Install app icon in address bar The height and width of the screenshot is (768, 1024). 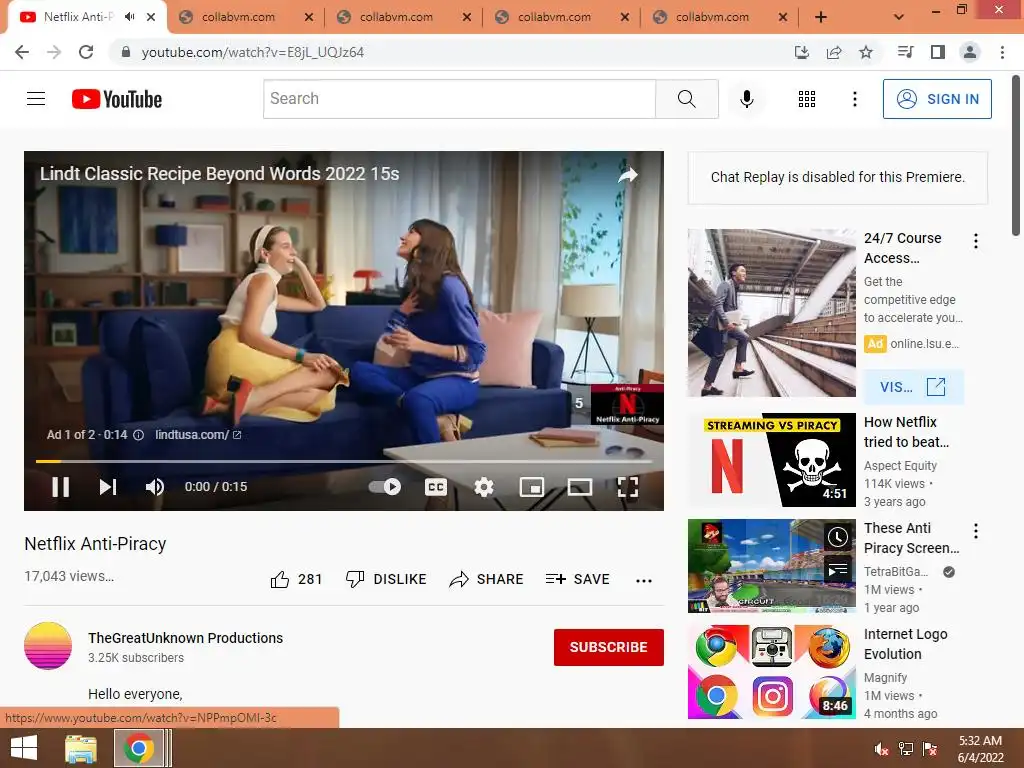pos(801,52)
